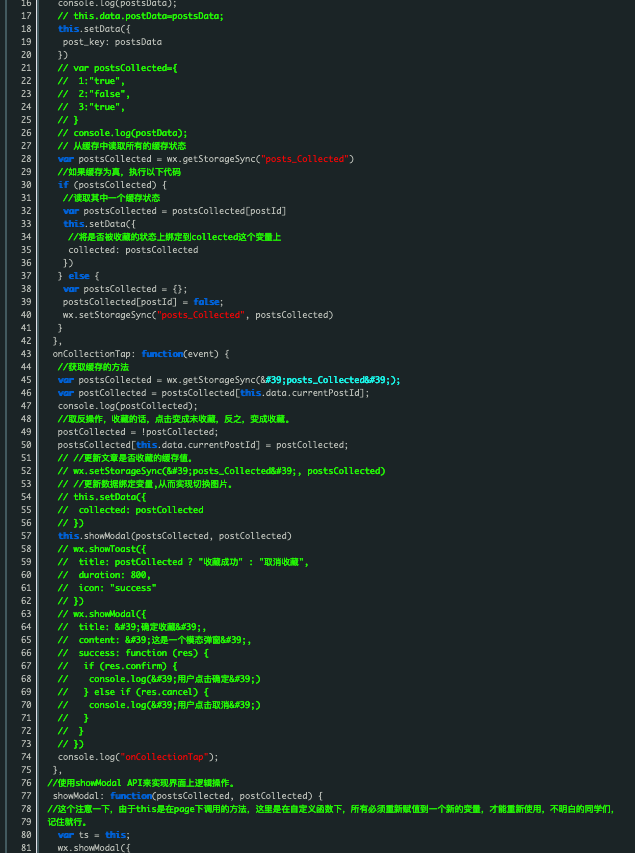Click the comment "// wx.showToast({"
The image size is (635, 853).
pyautogui.click(x=102, y=549)
